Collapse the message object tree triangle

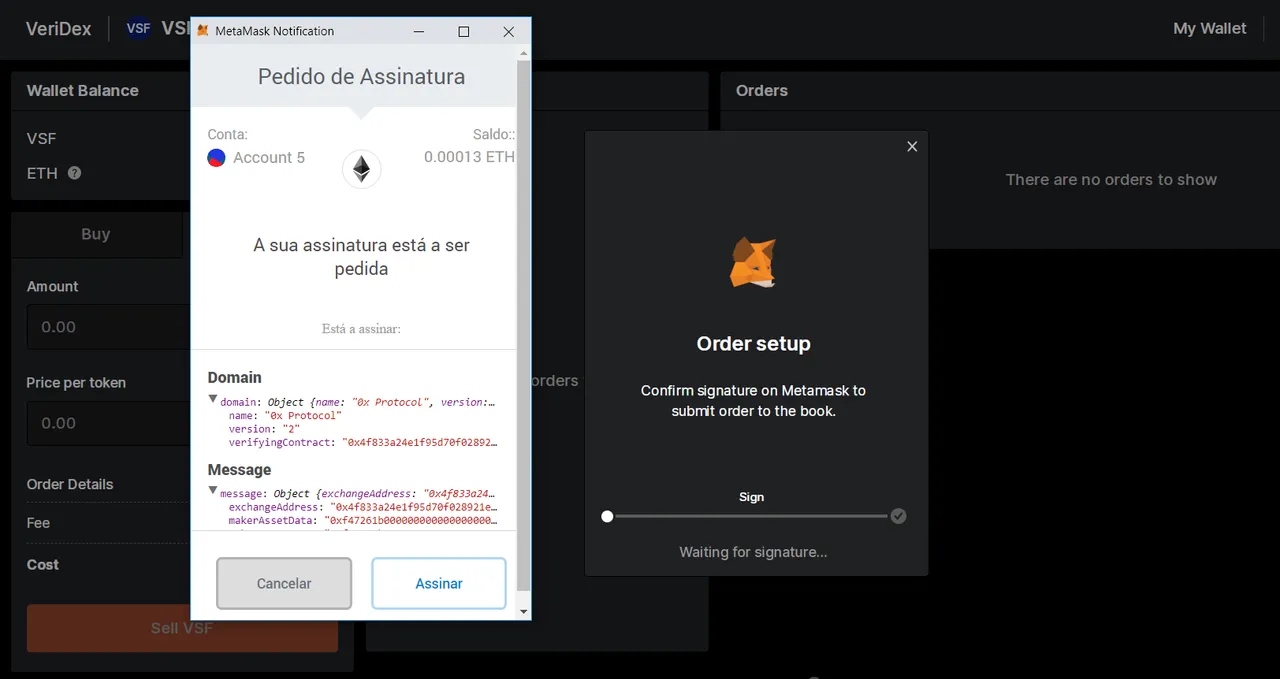pos(213,491)
